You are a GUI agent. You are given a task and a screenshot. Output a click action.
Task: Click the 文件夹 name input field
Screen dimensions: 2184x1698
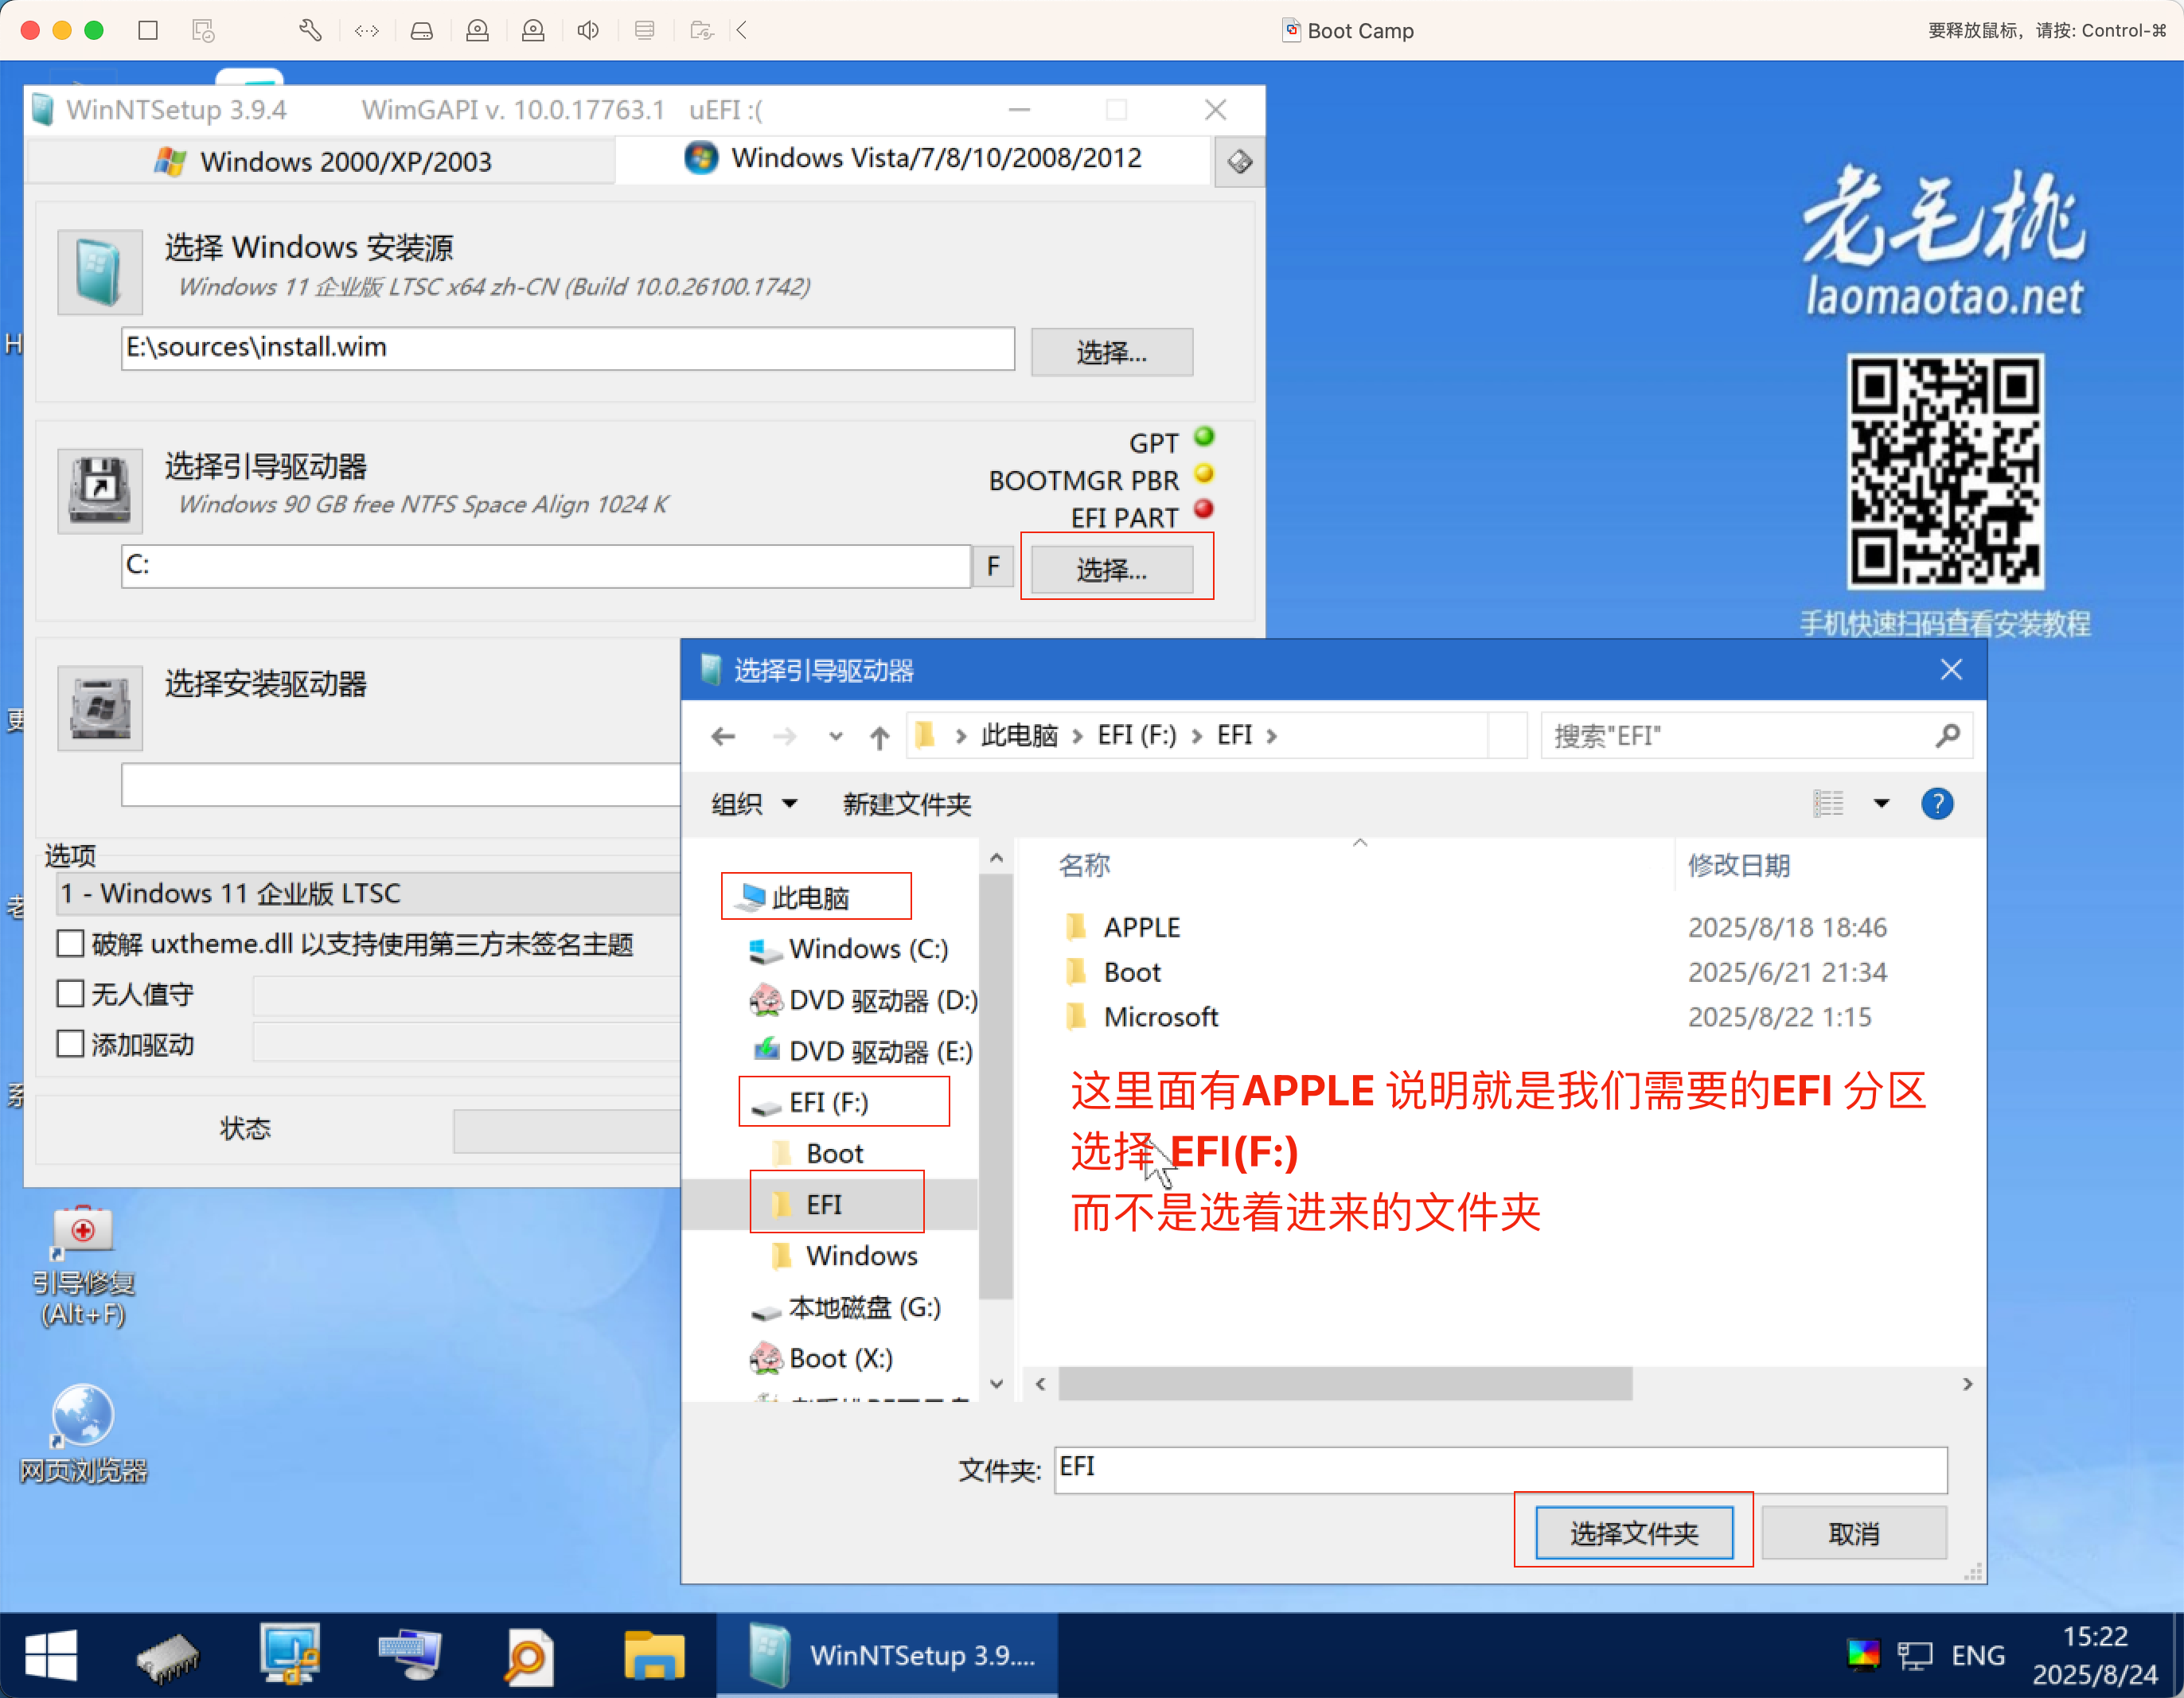click(x=1500, y=1469)
